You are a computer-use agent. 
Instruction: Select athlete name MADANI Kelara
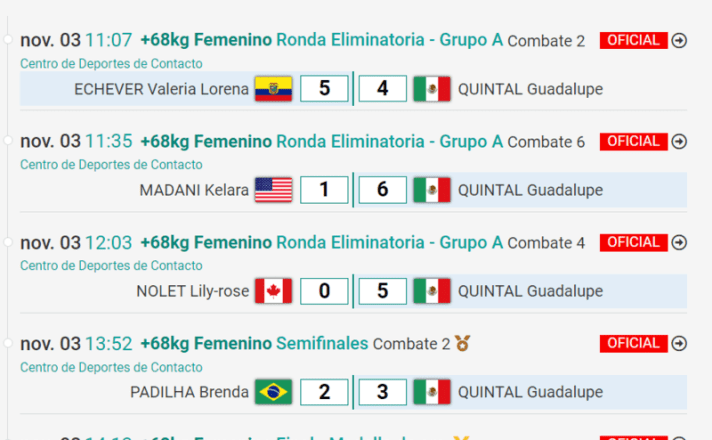tap(194, 190)
